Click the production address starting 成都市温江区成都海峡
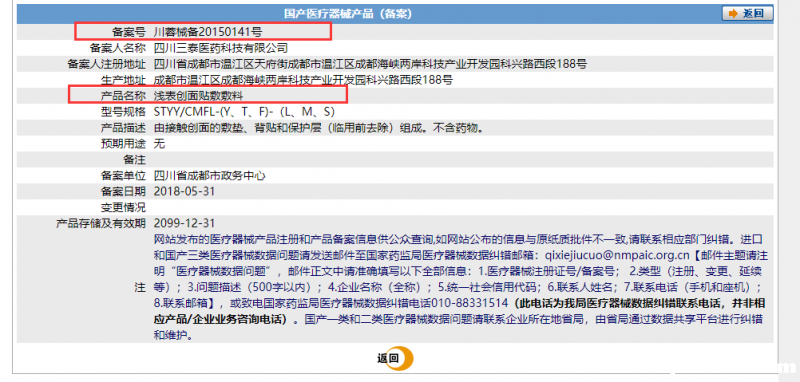 [303, 80]
